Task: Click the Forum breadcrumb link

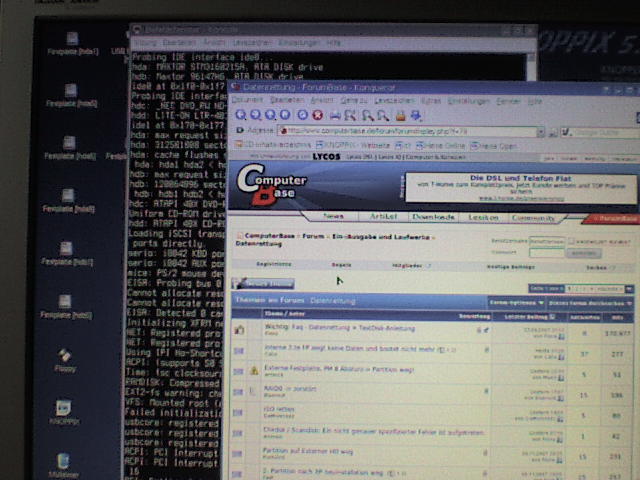Action: pyautogui.click(x=313, y=236)
